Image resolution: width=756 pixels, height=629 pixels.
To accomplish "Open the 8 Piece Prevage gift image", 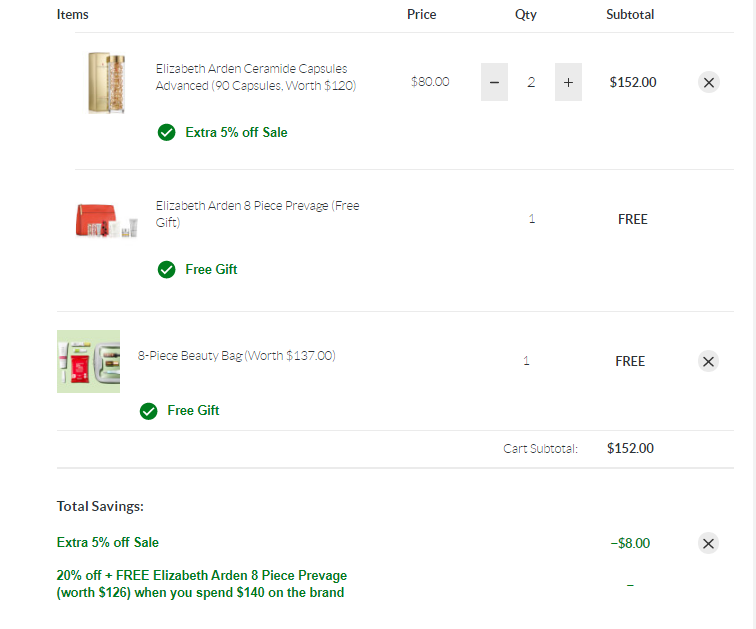I will (107, 220).
